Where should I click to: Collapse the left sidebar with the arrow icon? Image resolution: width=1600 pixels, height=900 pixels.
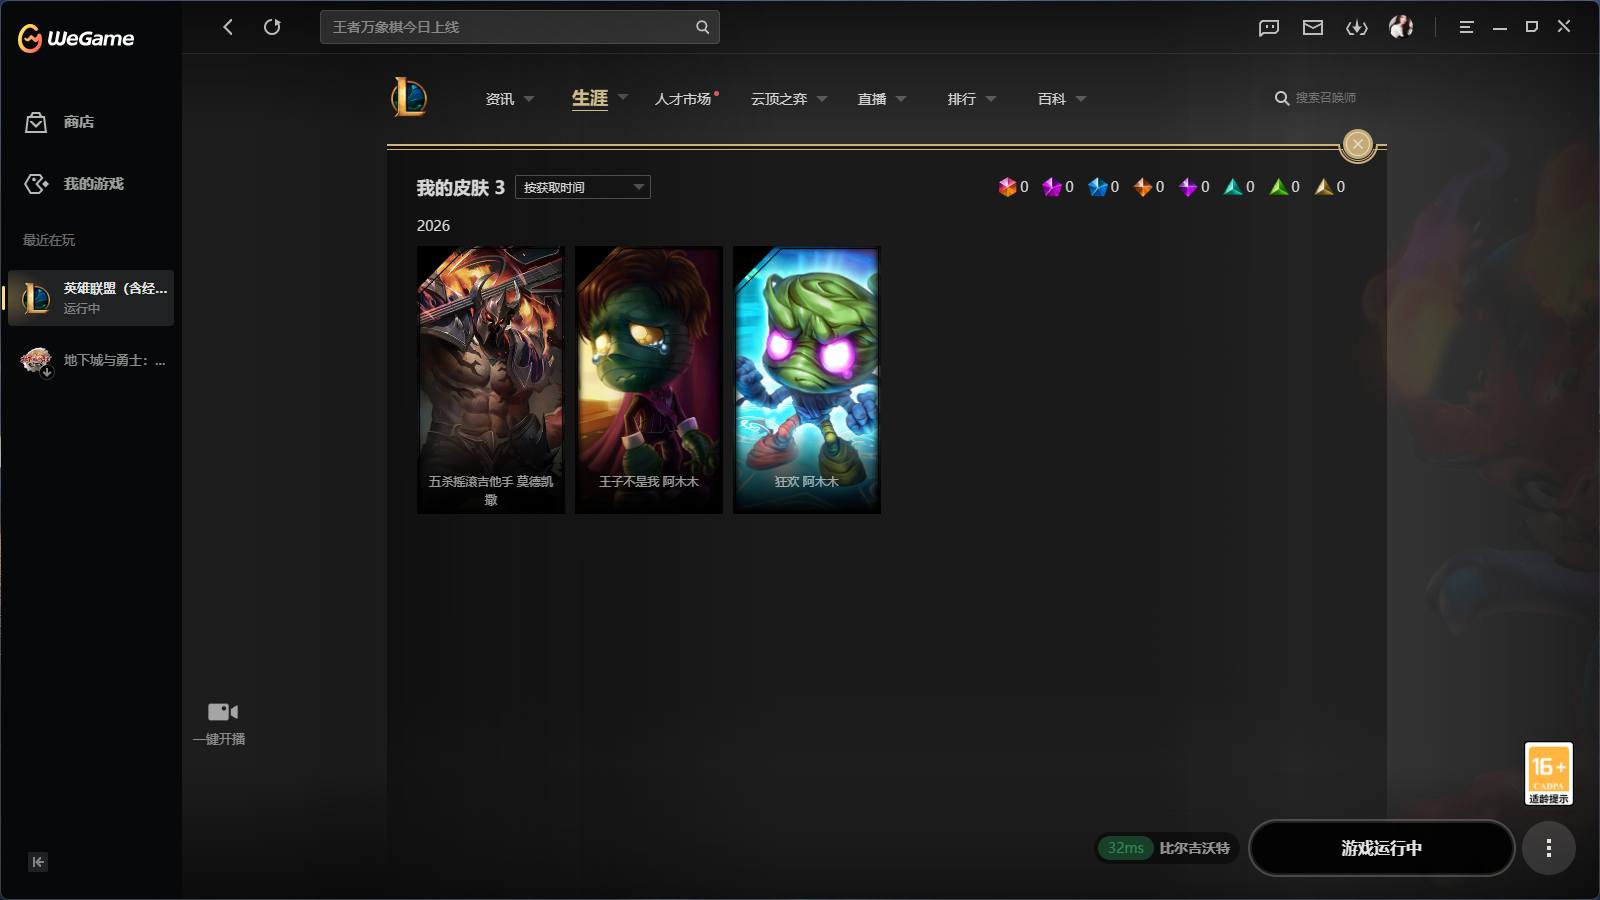click(38, 862)
